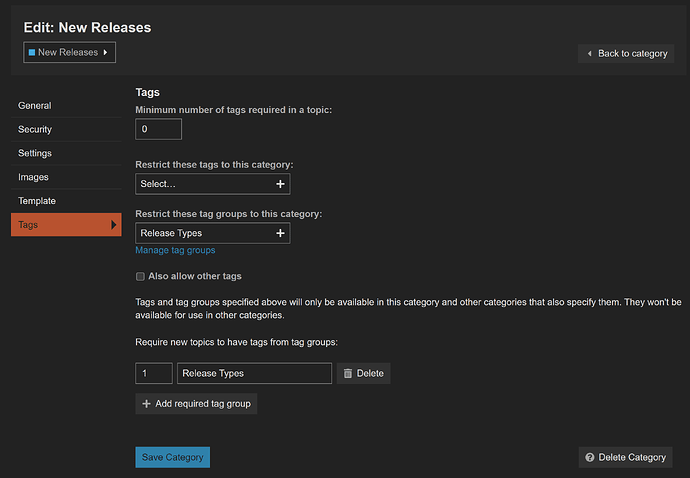Viewport: 690px width, 478px height.
Task: Click the Edit: New Releases heading
Action: (87, 27)
